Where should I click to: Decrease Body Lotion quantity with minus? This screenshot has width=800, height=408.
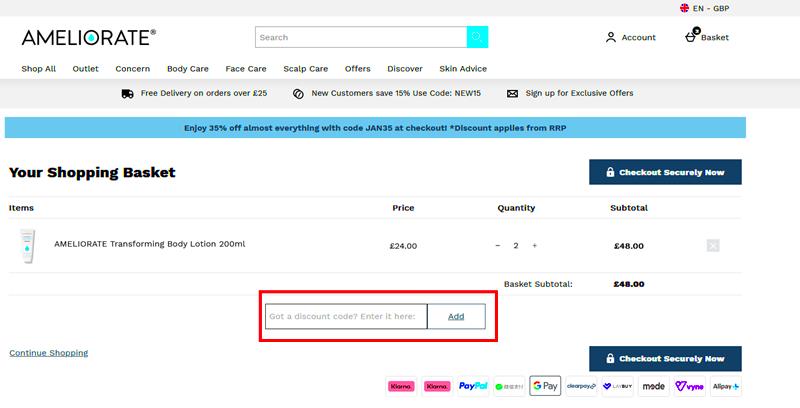(x=498, y=246)
